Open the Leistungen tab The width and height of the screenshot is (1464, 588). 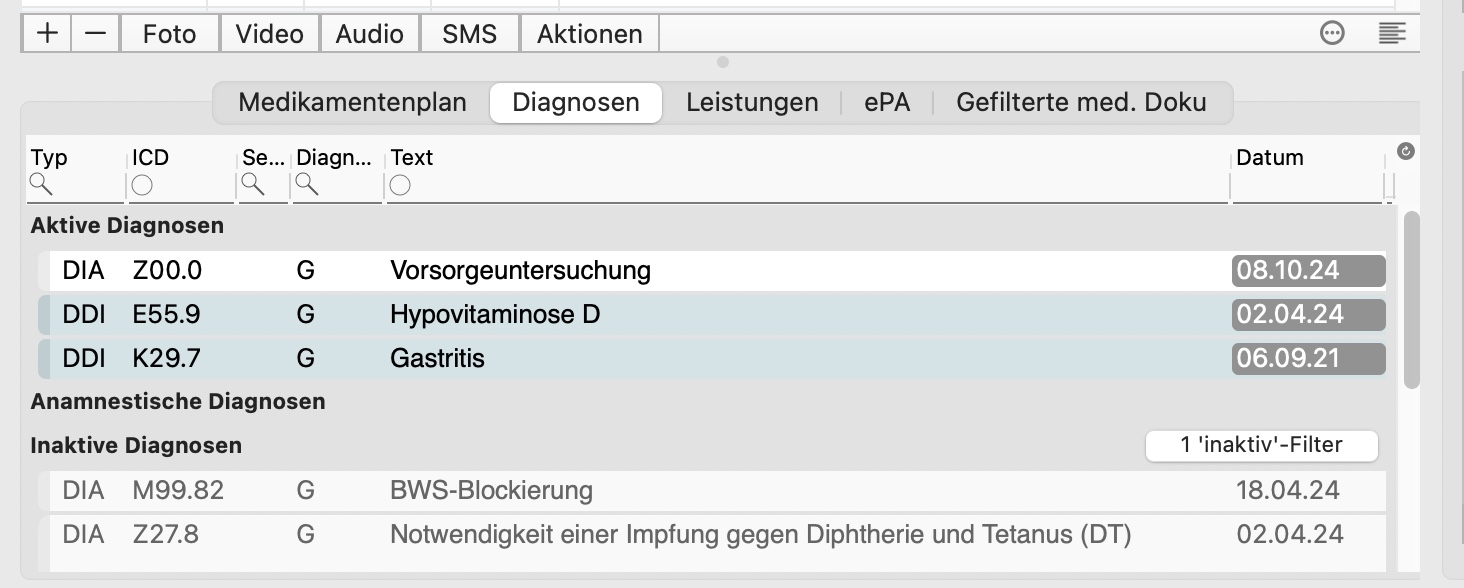752,103
